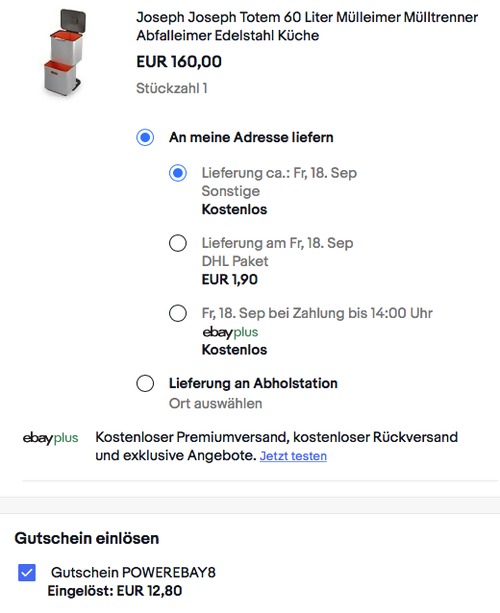Image resolution: width=500 pixels, height=613 pixels.
Task: Choose the free Sonstige delivery radio button
Action: click(178, 173)
